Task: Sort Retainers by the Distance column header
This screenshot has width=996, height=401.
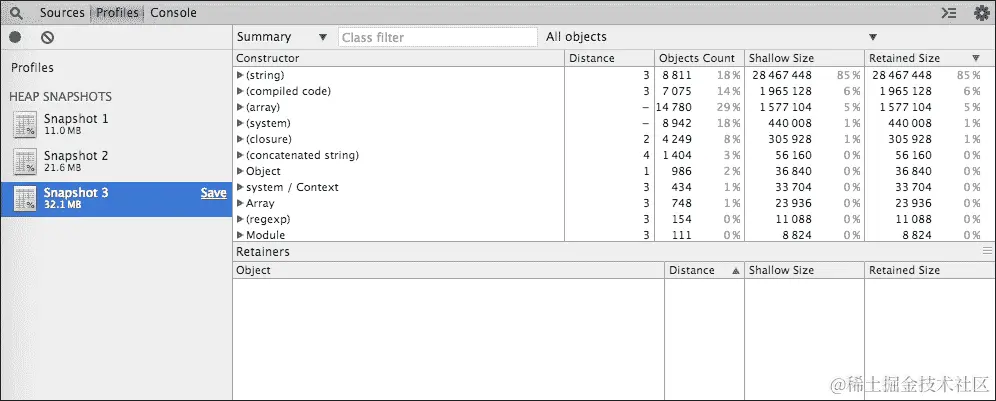Action: [704, 270]
